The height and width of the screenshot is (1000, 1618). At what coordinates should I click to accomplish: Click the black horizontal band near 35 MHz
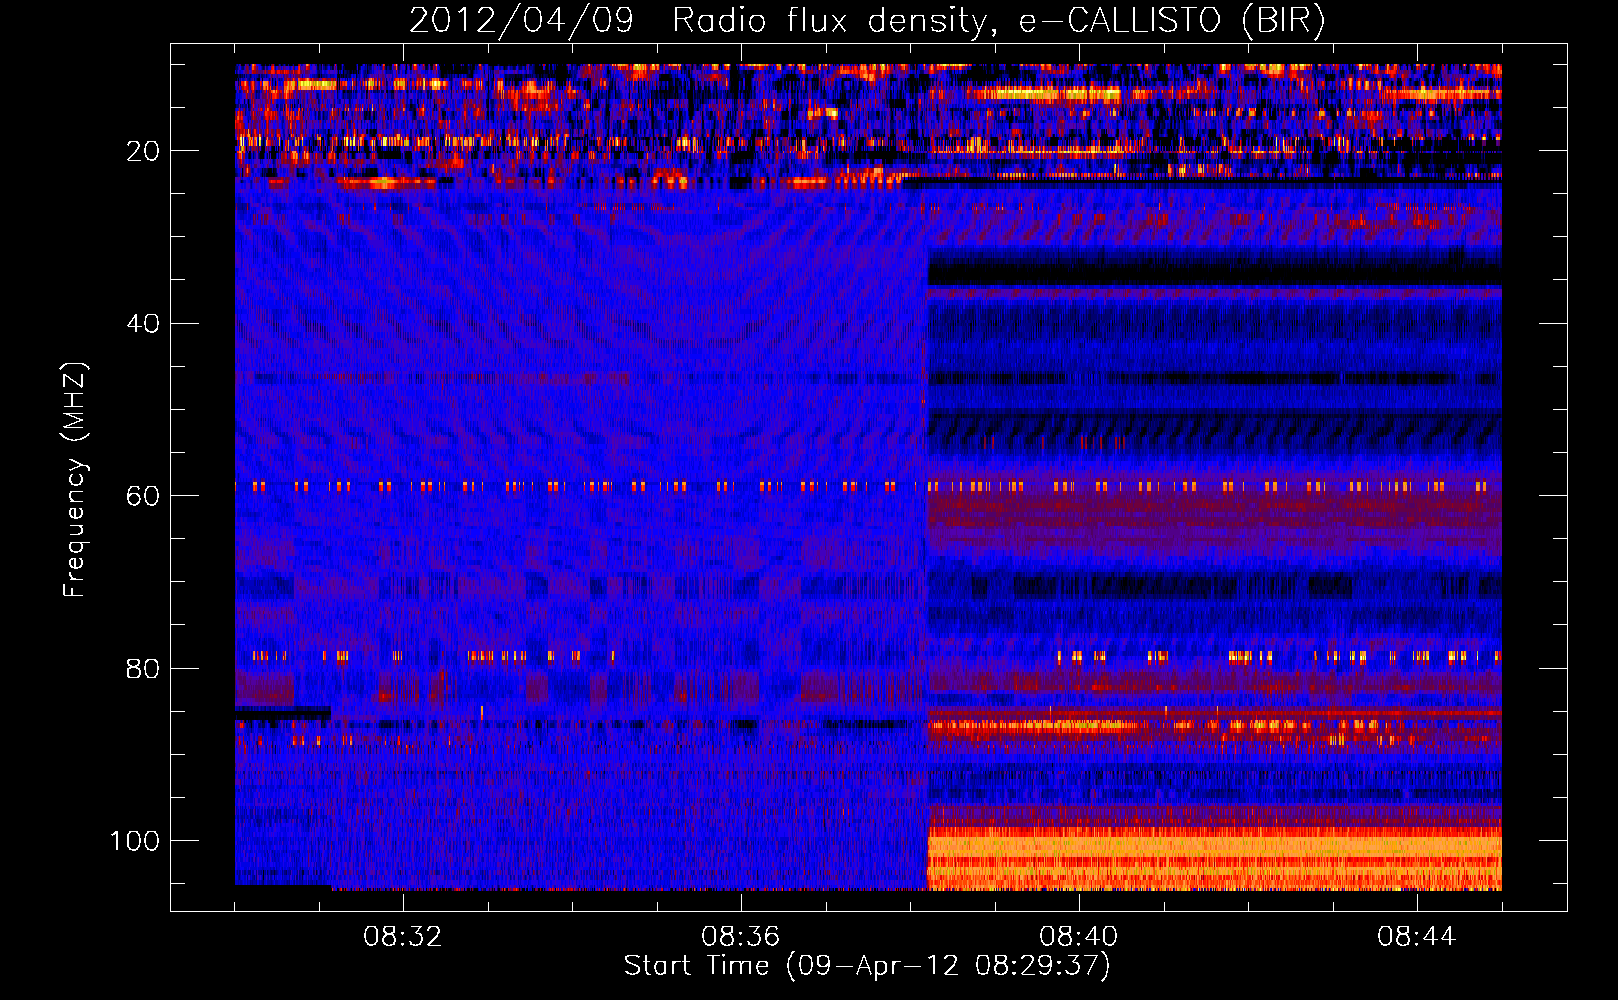(x=1214, y=273)
